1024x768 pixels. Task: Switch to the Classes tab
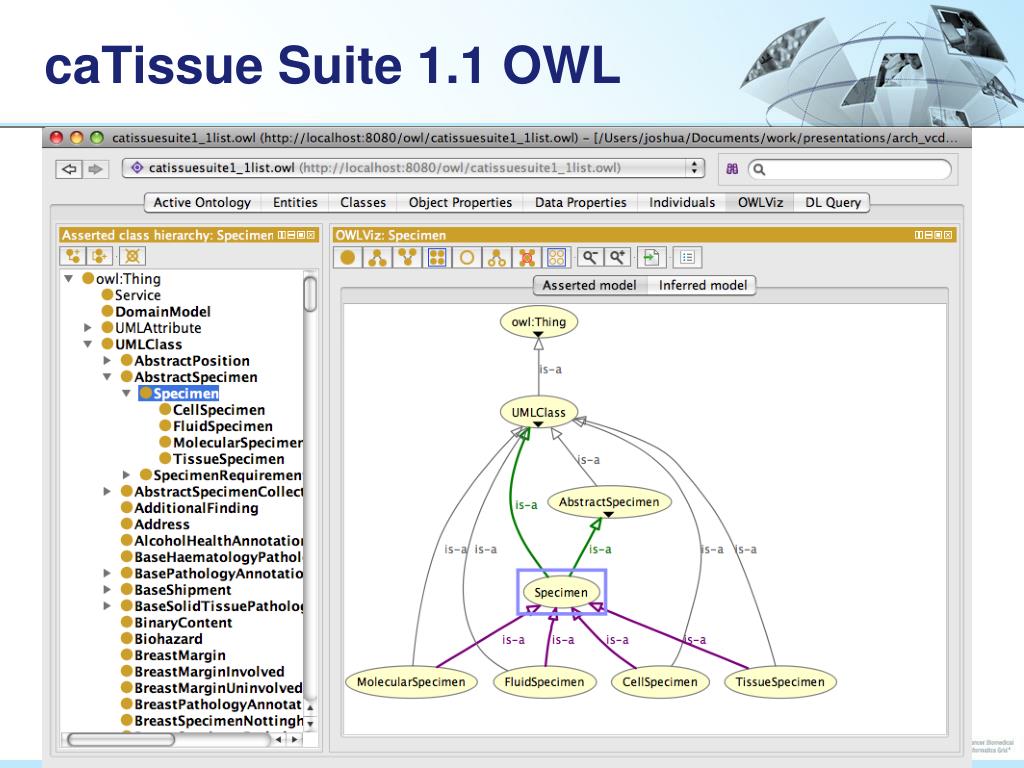click(363, 202)
